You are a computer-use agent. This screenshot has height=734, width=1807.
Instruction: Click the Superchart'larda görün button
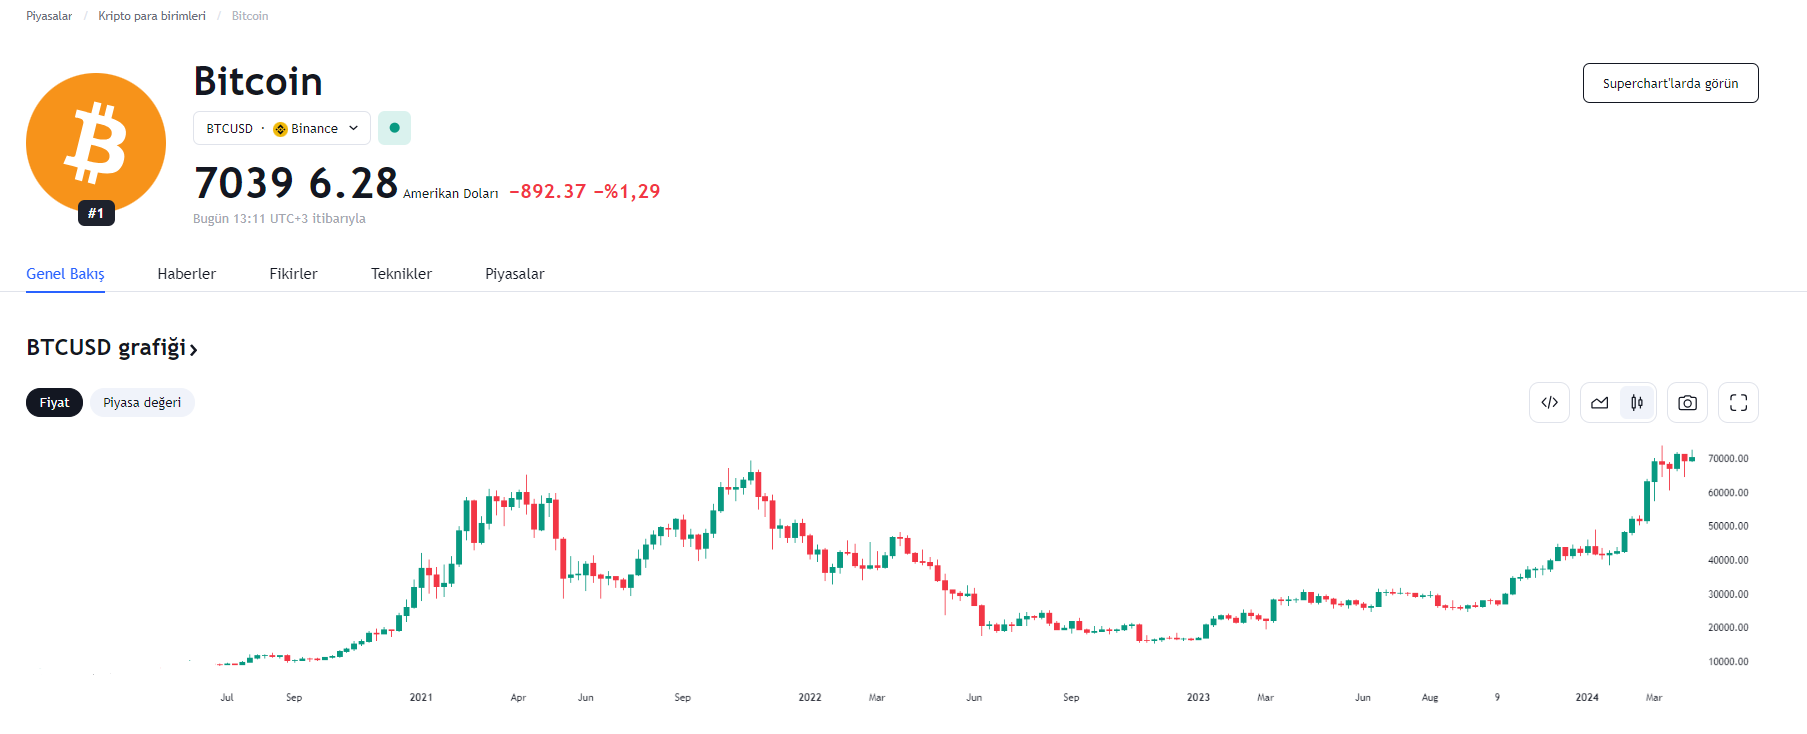tap(1670, 83)
